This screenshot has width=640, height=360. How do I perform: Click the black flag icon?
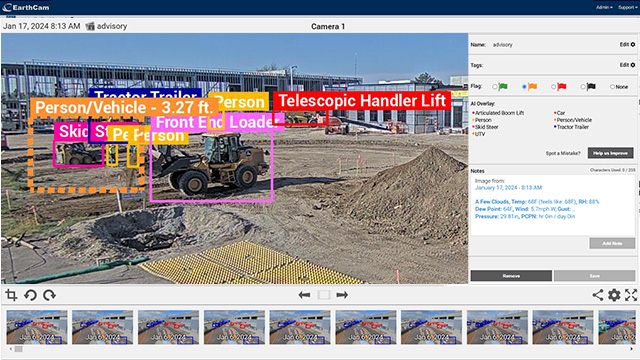coord(591,86)
